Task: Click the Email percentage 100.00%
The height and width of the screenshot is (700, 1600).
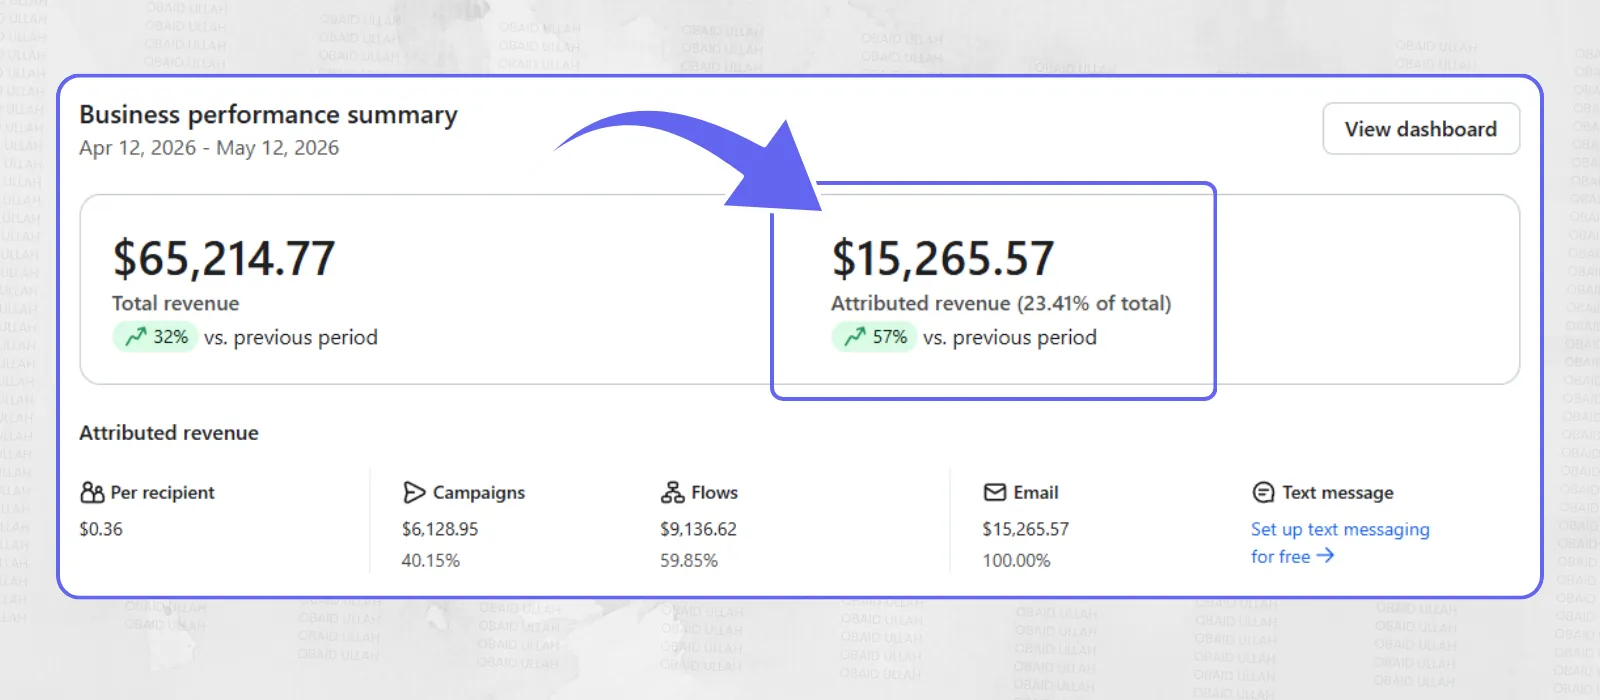Action: [1016, 561]
